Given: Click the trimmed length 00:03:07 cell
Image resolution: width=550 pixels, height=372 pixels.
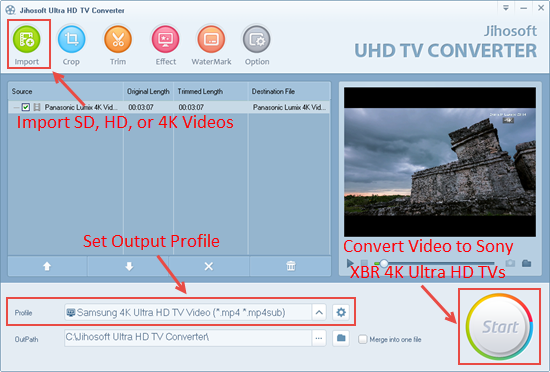Looking at the screenshot, I should pos(191,107).
